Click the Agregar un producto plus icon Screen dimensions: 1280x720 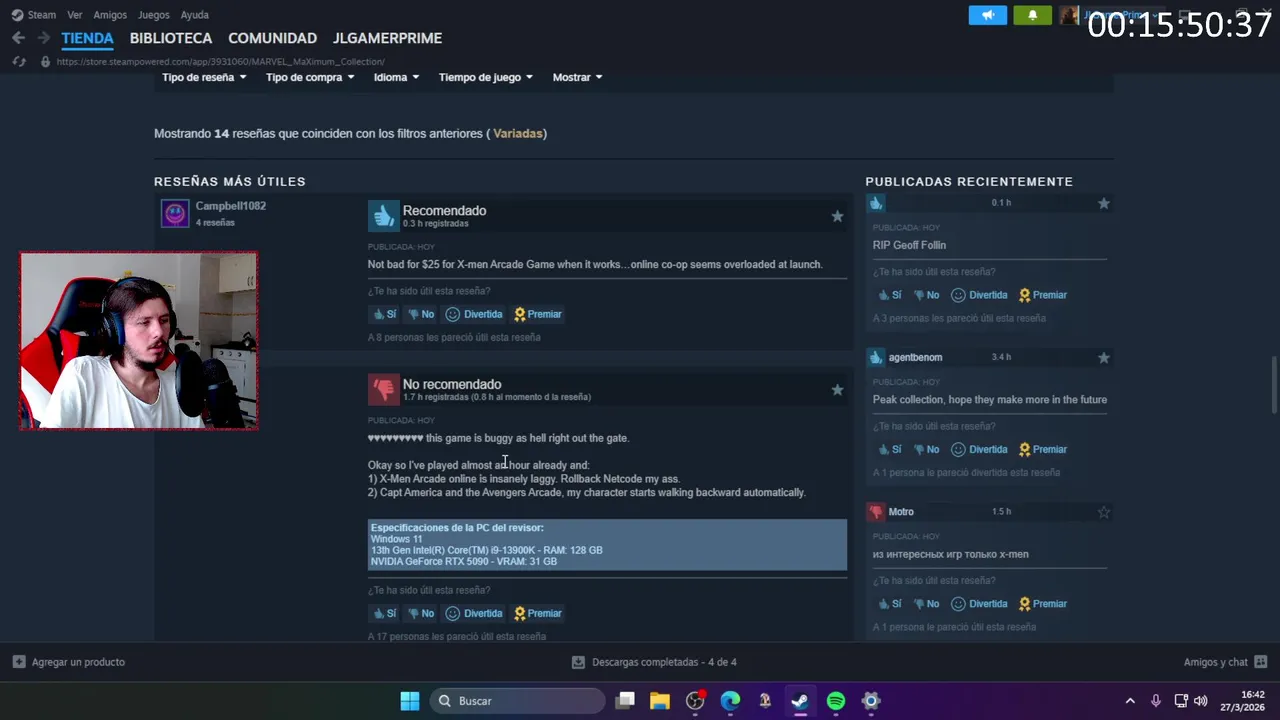(x=19, y=662)
